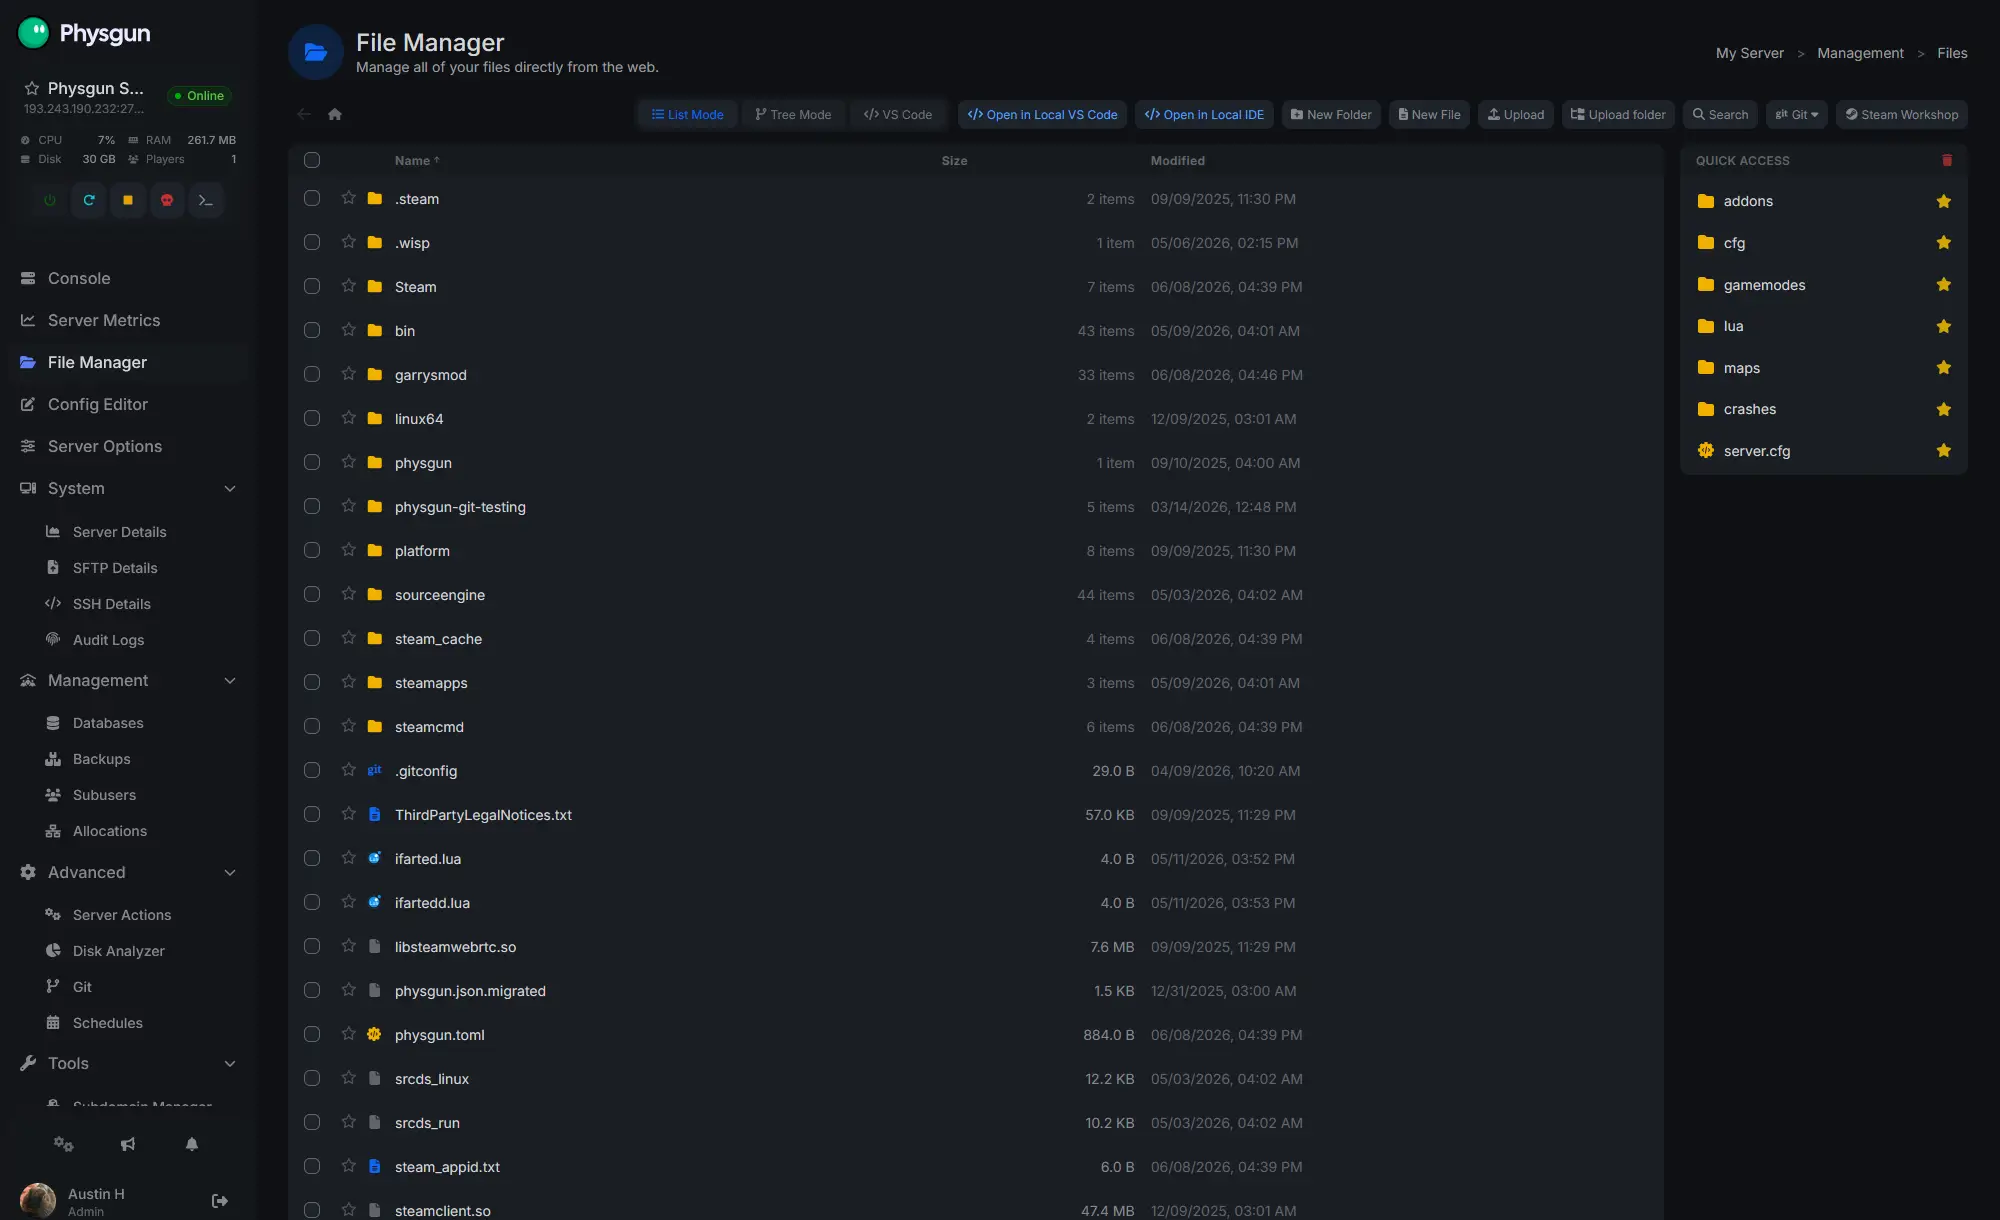
Task: Click the New Folder button
Action: point(1331,115)
